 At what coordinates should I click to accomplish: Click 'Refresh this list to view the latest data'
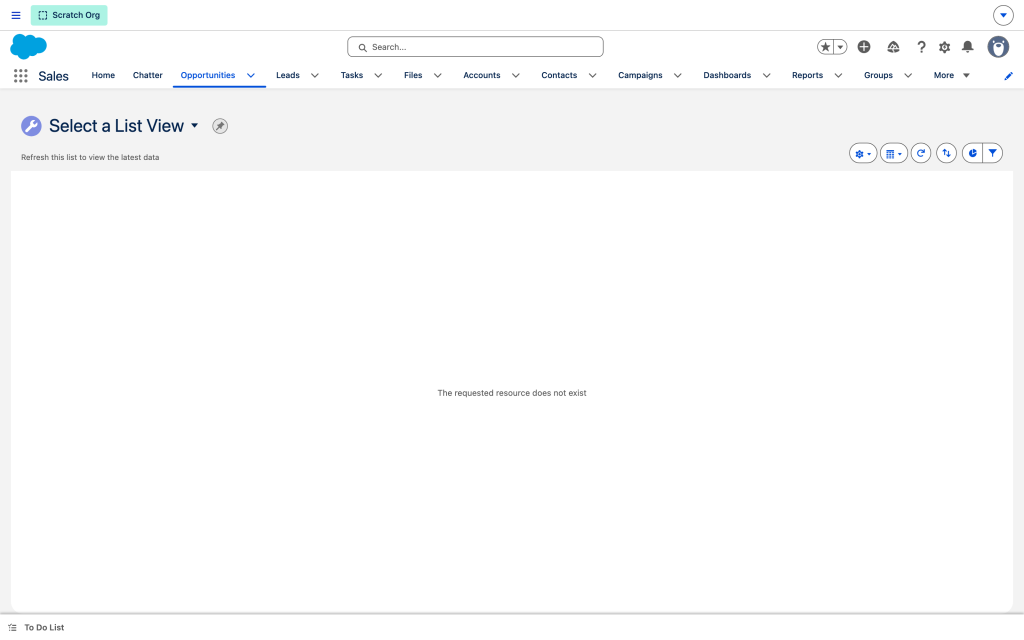point(90,157)
